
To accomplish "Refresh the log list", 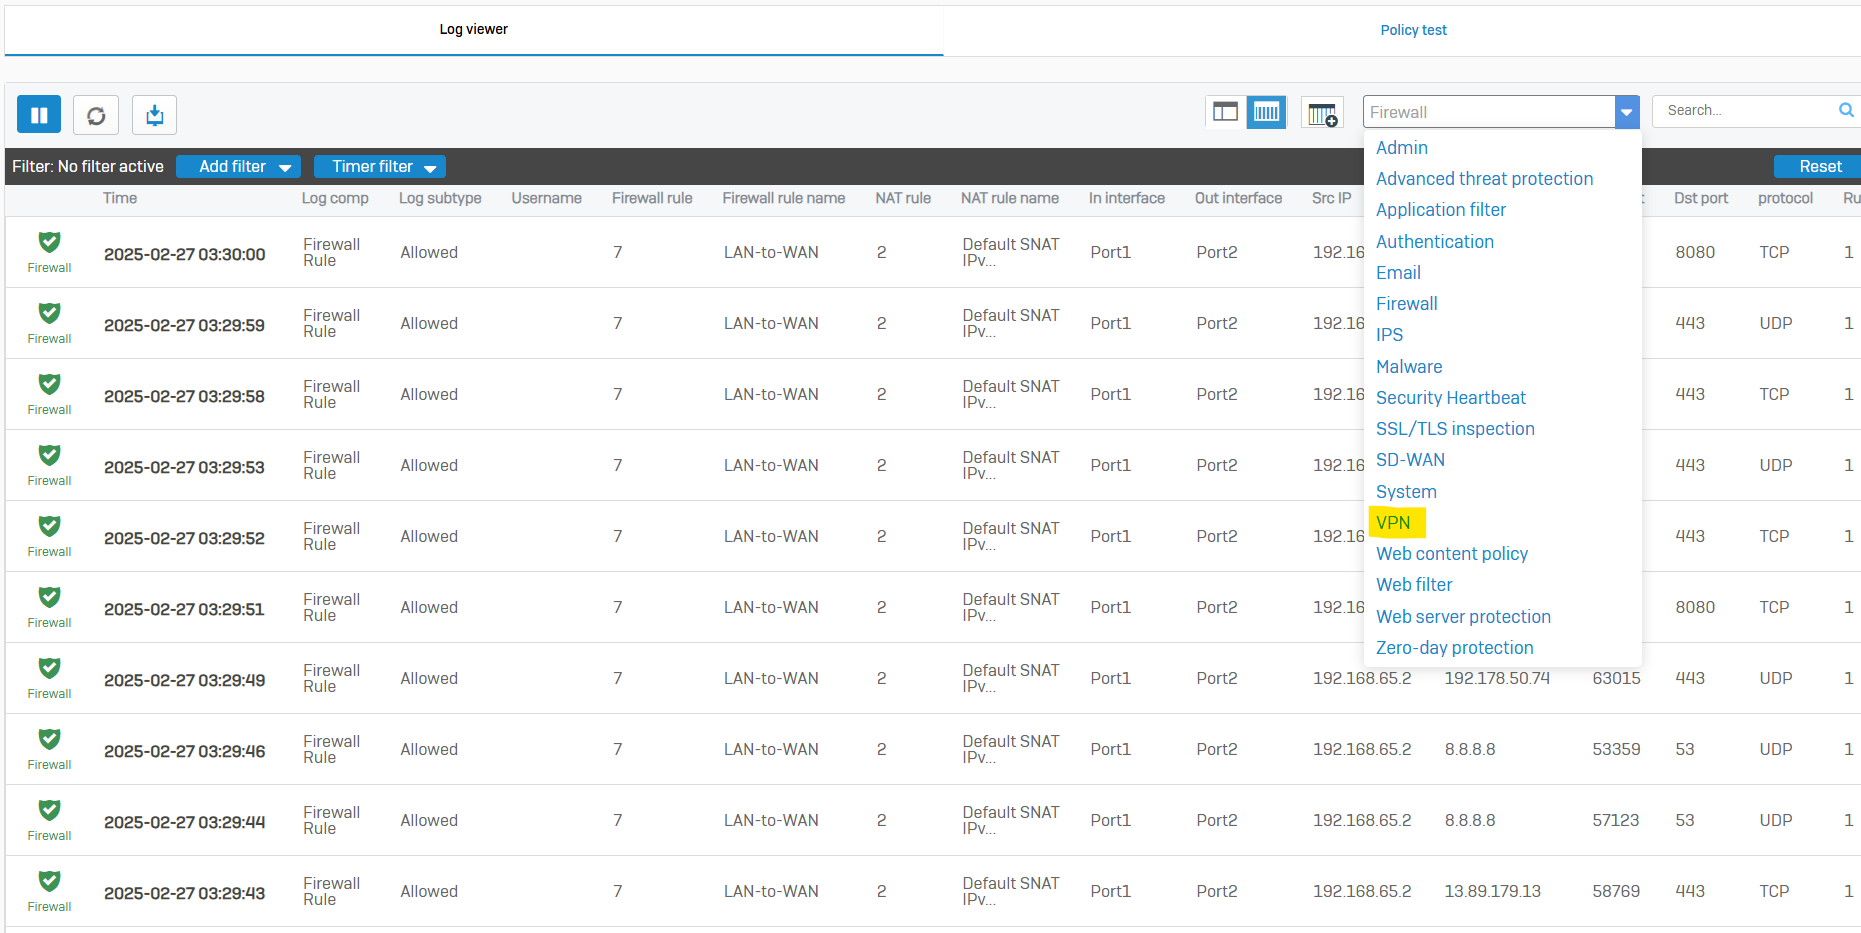I will tap(96, 115).
